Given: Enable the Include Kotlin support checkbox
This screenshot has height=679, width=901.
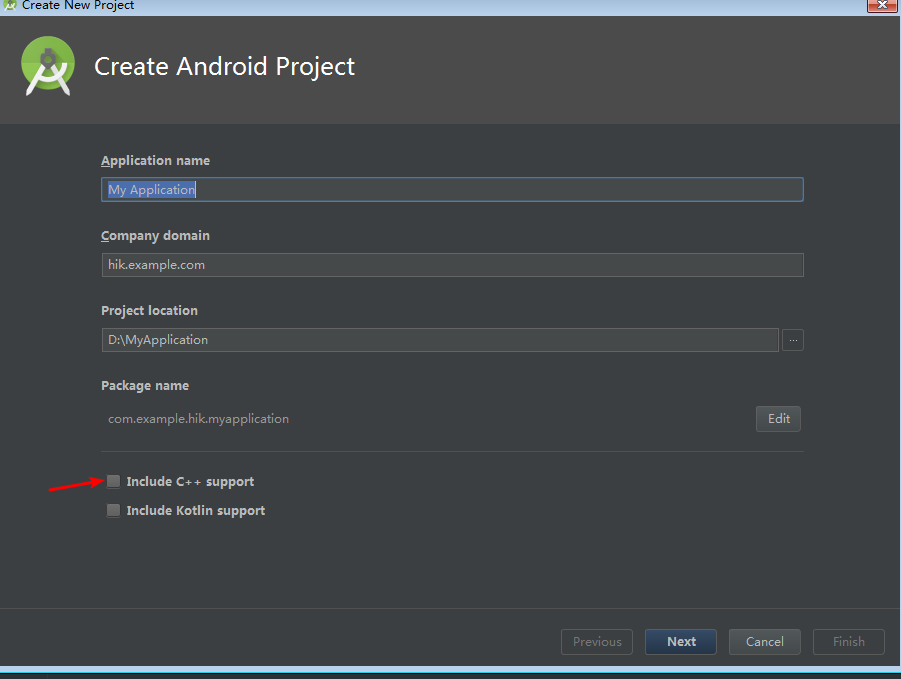Looking at the screenshot, I should coord(114,510).
